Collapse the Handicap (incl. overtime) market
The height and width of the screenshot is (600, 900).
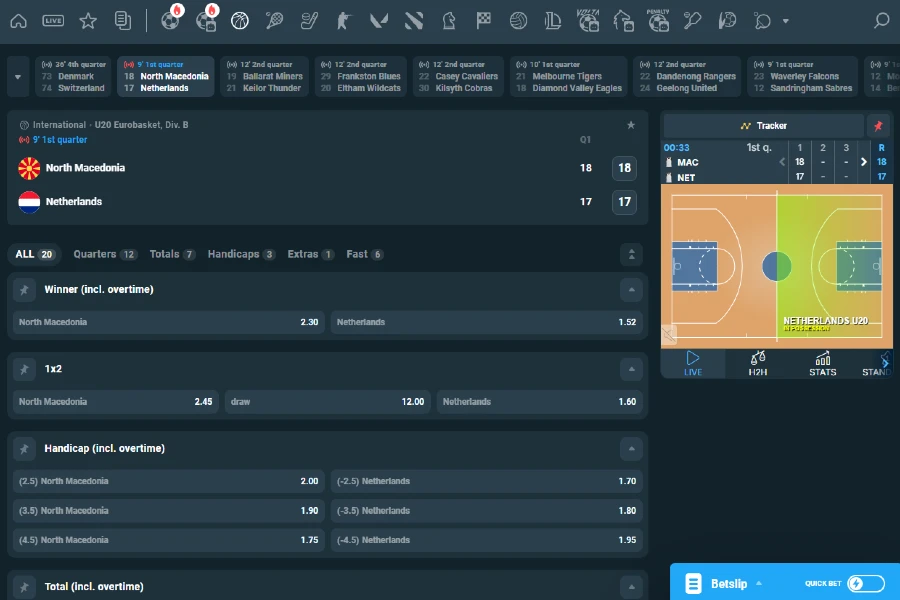coord(631,449)
